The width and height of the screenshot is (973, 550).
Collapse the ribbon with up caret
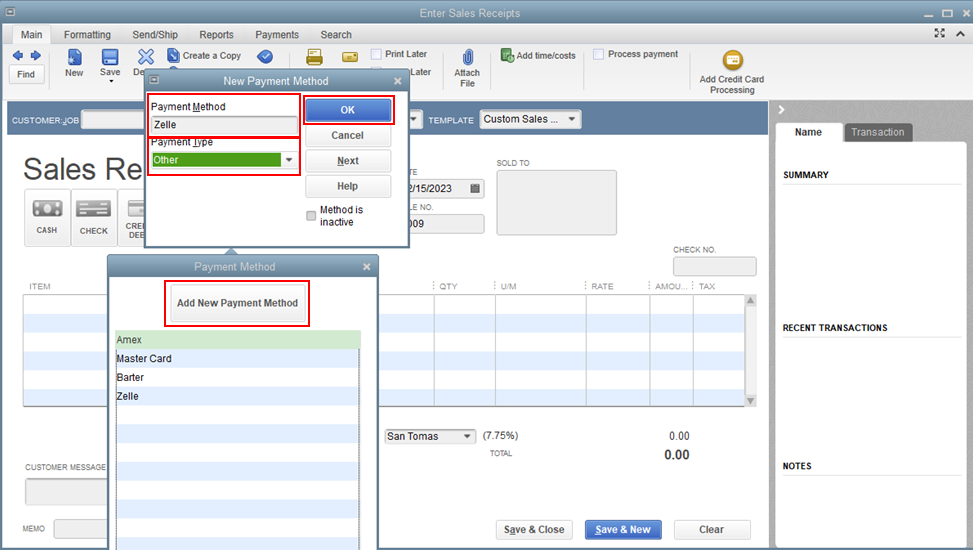coord(960,34)
